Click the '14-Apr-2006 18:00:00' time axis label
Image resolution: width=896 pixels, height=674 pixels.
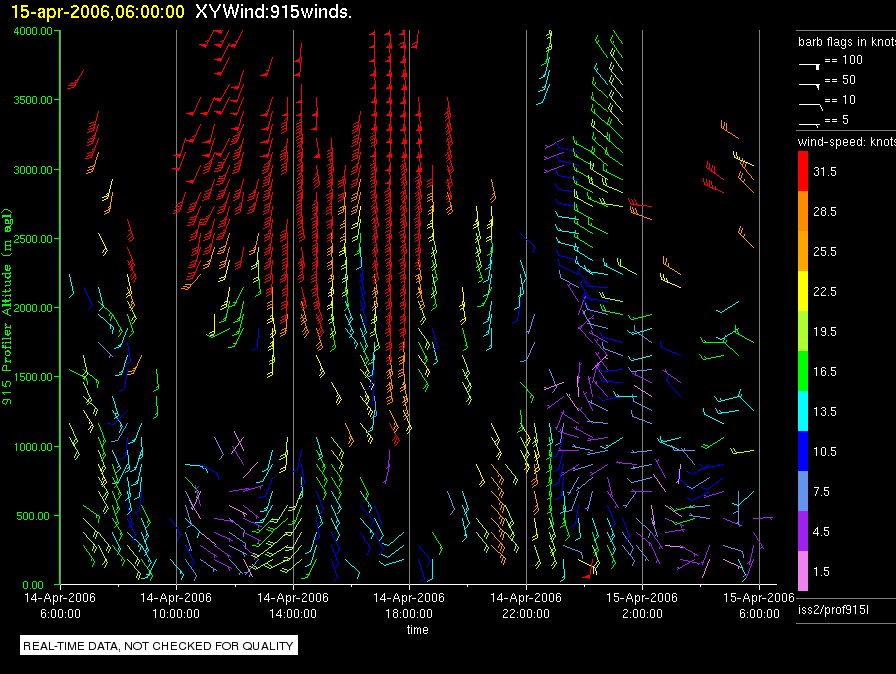[409, 605]
